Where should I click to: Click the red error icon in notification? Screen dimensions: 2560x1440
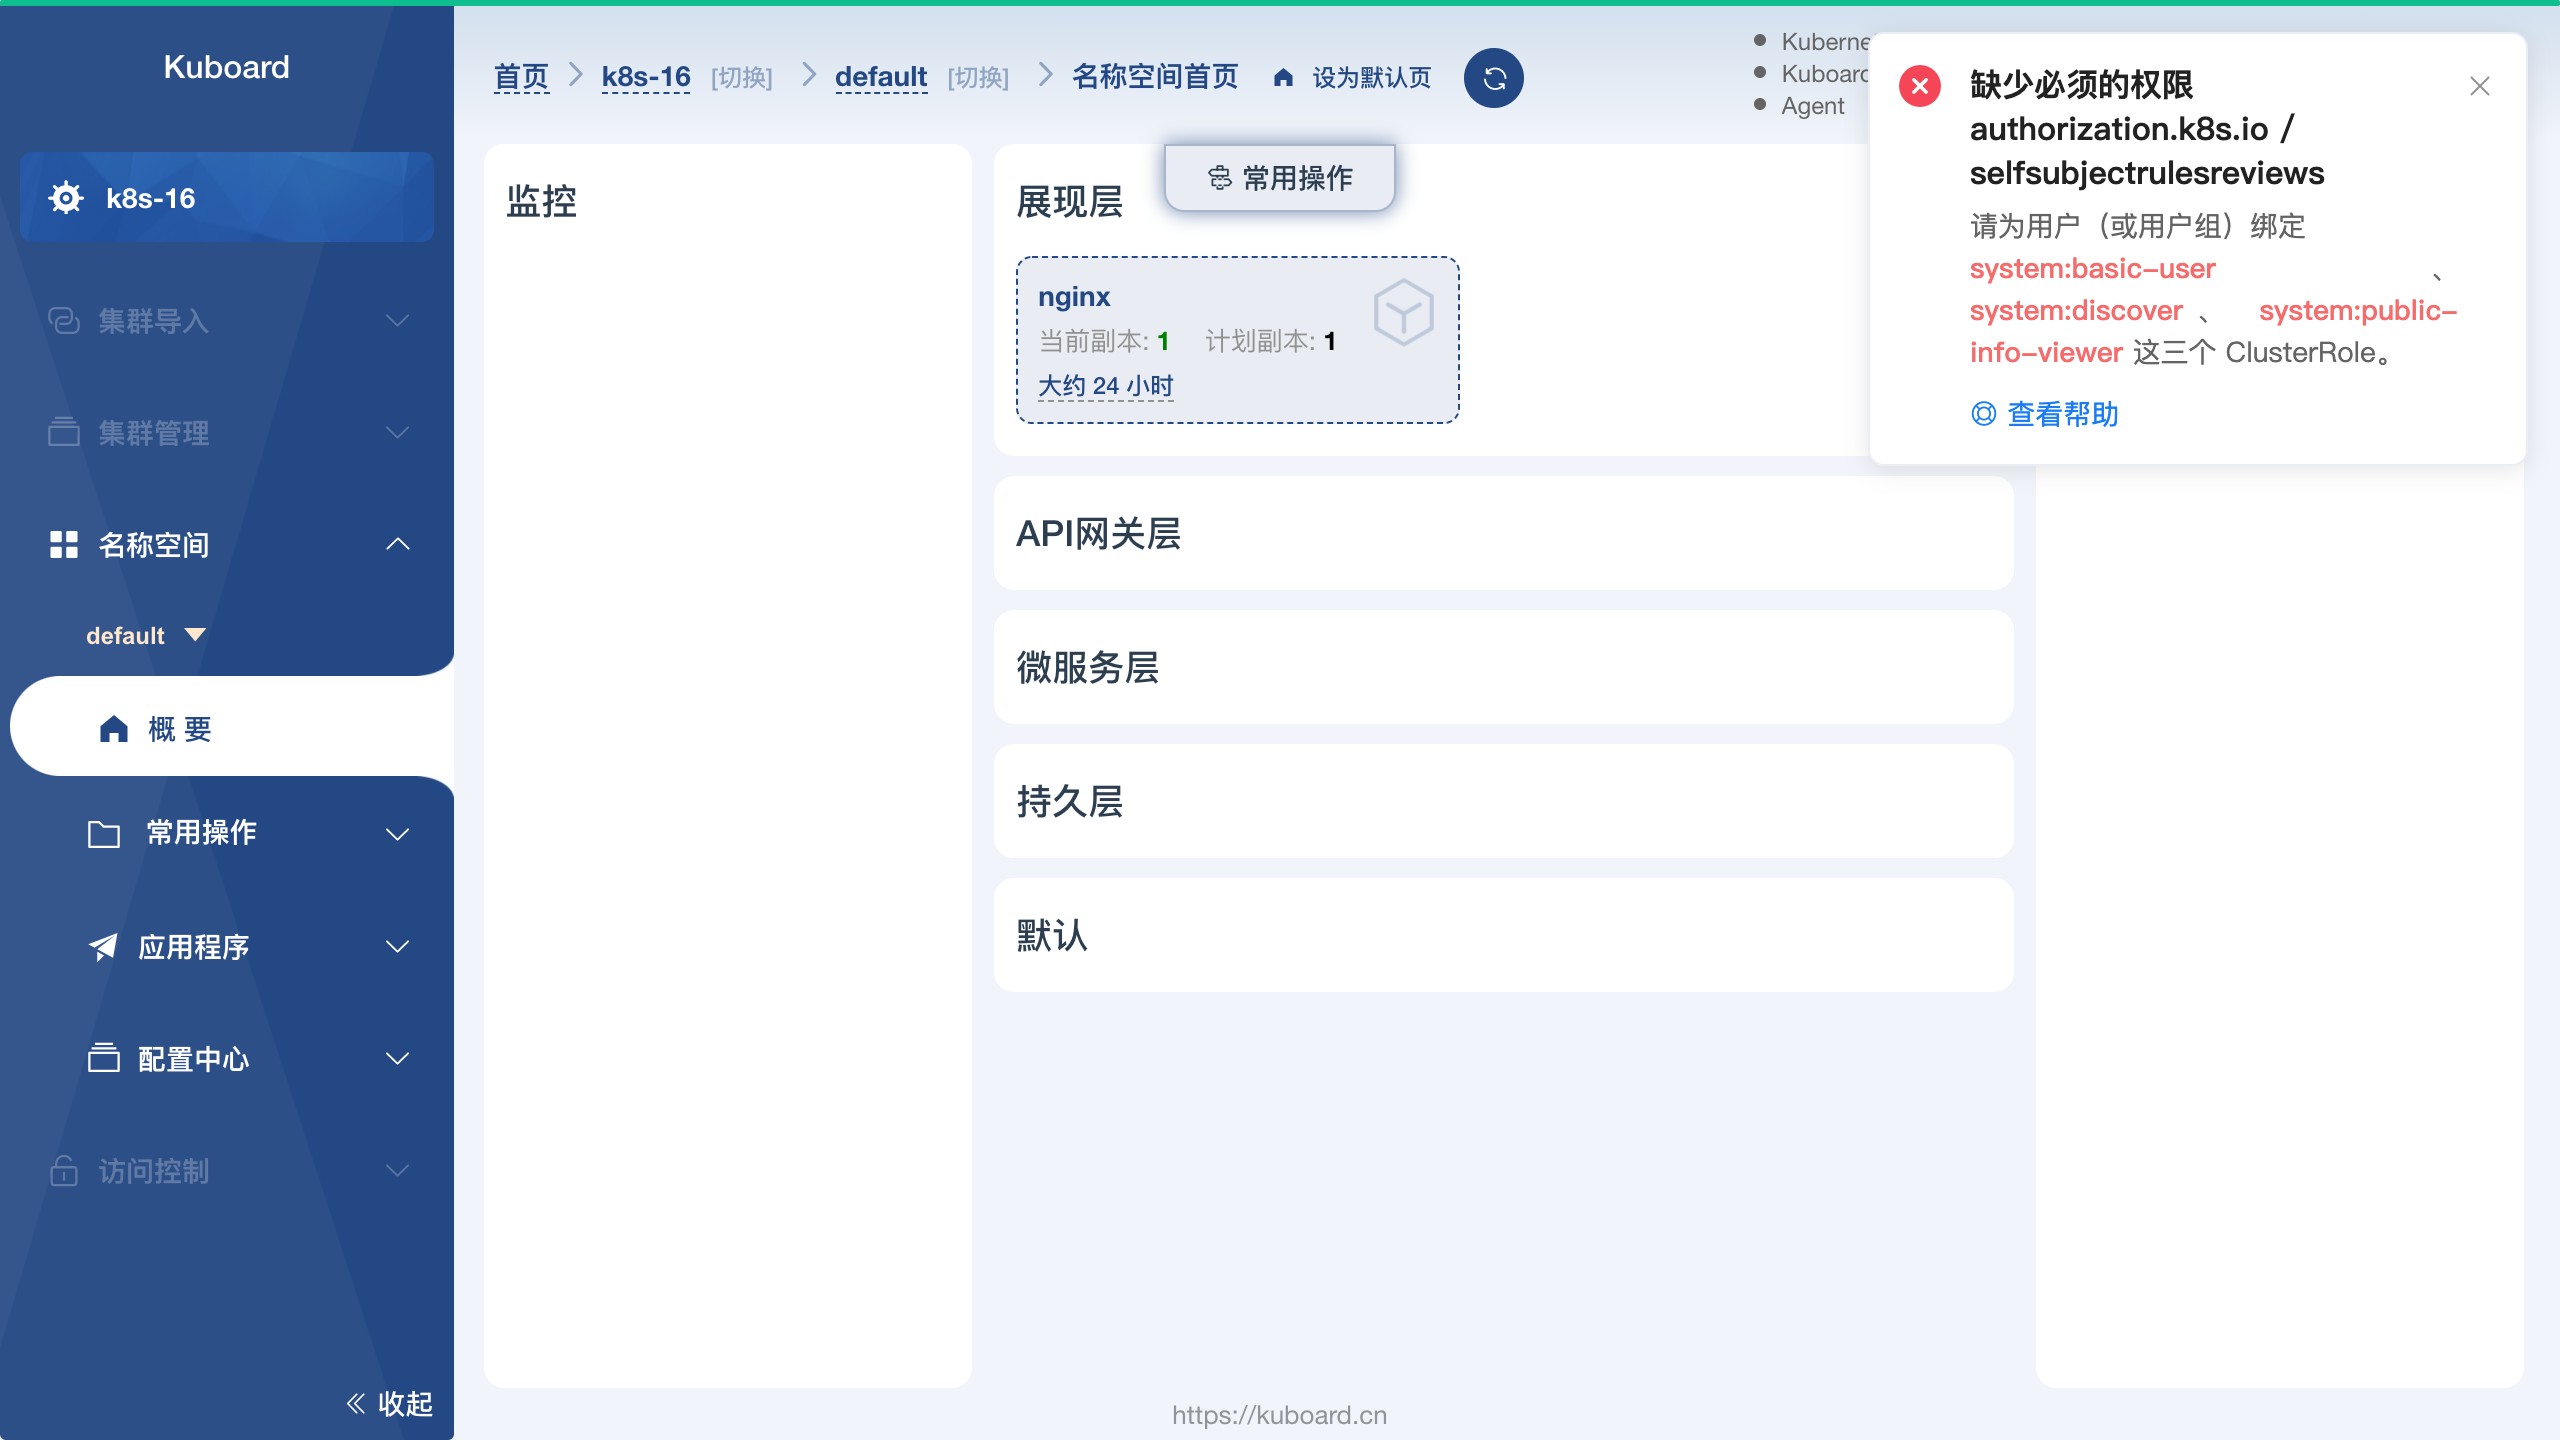click(1920, 86)
